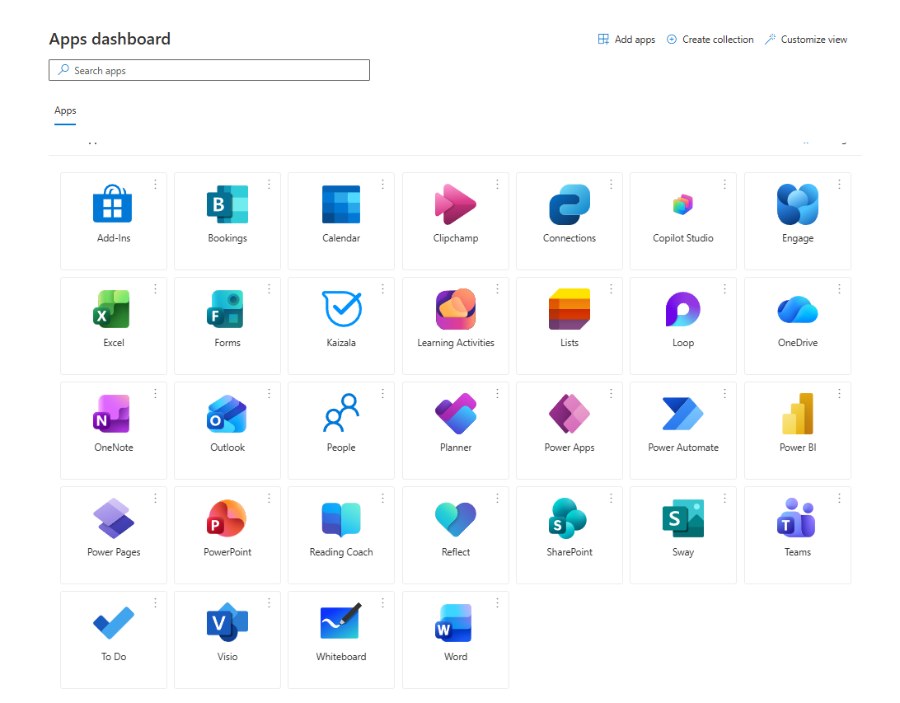This screenshot has width=900, height=703.
Task: Show more options on Sway tile
Action: pyautogui.click(x=724, y=498)
